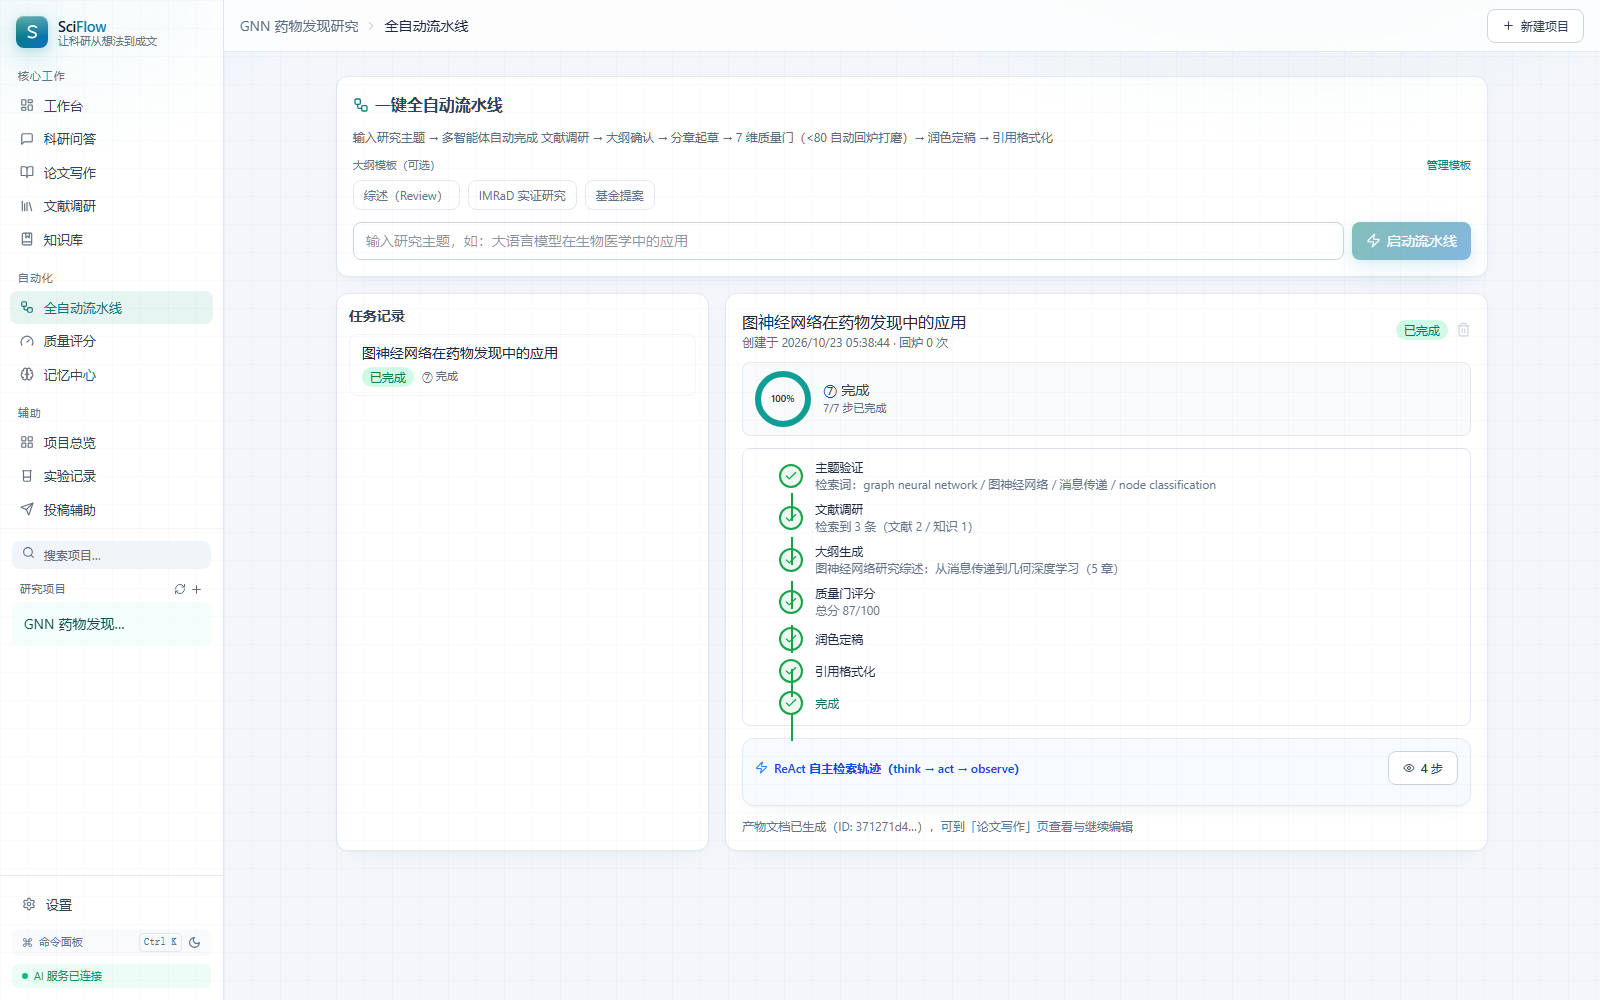Click the AI 服务已连接 status indicator
Viewport: 1600px width, 1000px height.
111,976
